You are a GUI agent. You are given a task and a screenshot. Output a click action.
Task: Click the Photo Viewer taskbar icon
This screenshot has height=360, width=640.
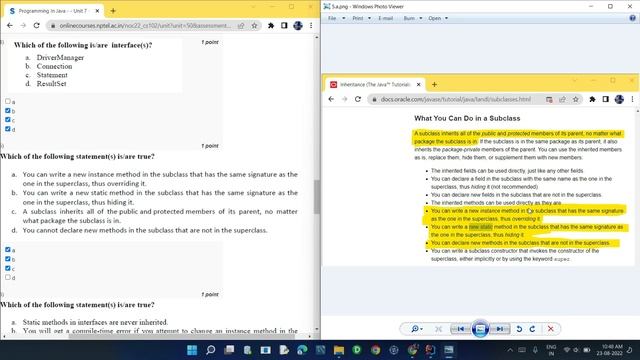pyautogui.click(x=449, y=350)
